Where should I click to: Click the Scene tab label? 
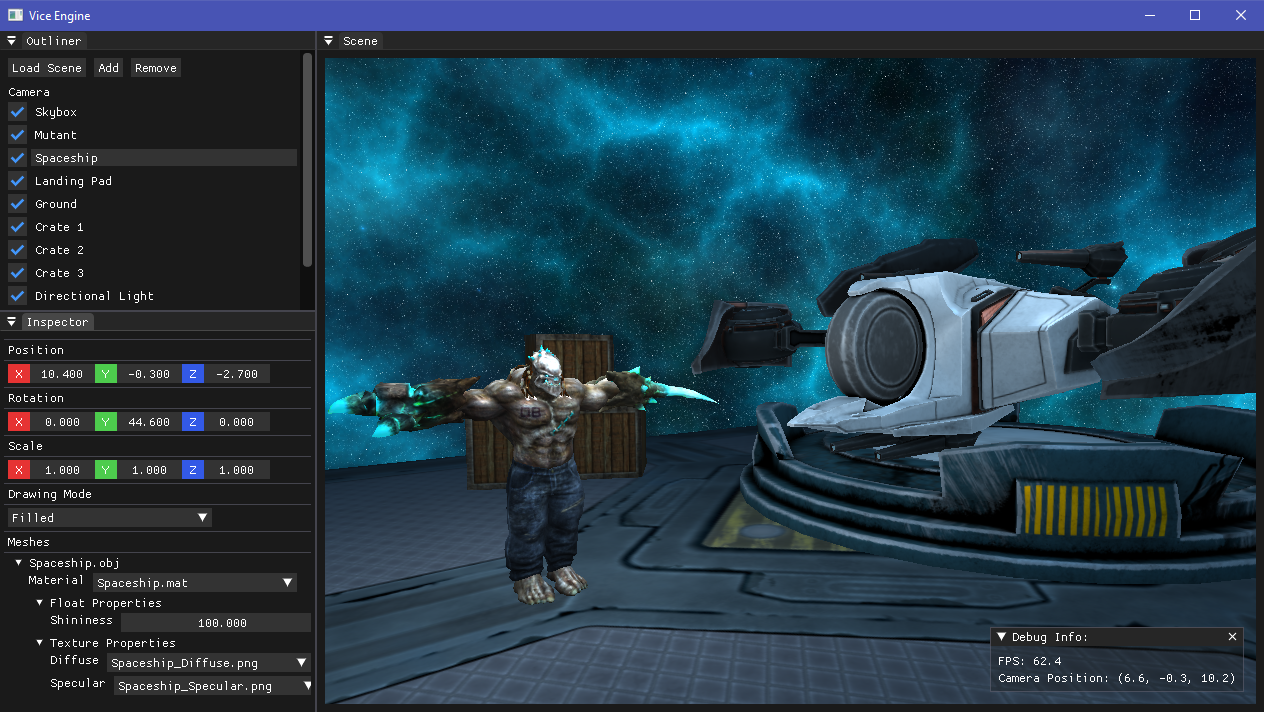[x=360, y=41]
